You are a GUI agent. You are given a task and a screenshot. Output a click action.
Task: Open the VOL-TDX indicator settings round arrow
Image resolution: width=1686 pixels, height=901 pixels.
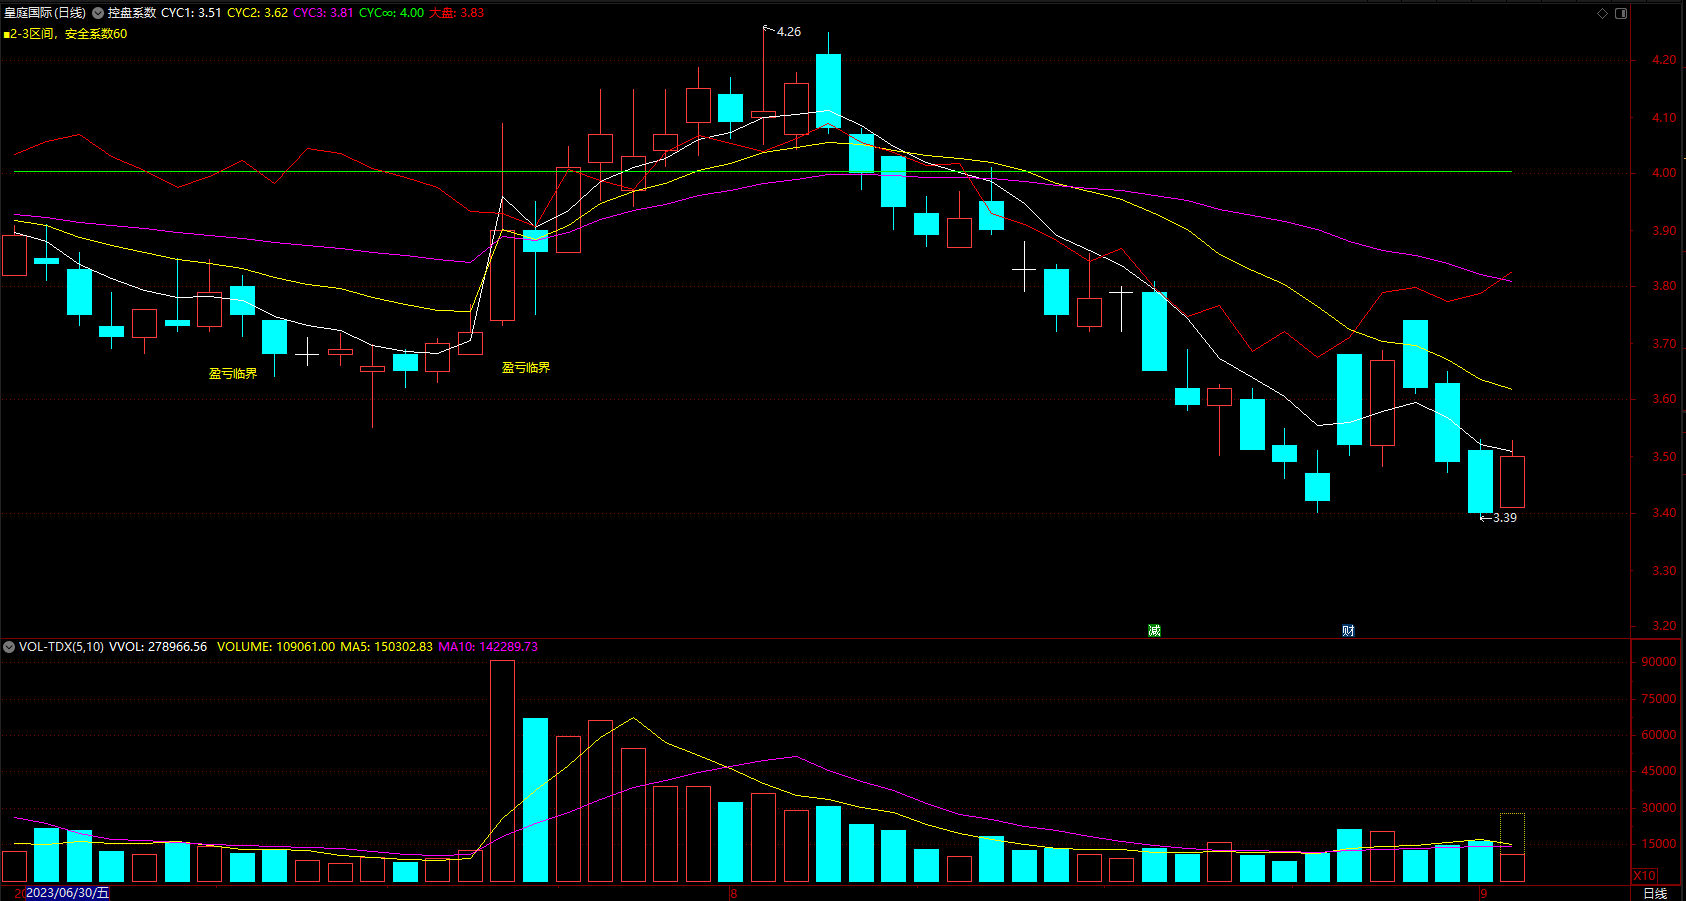pos(9,647)
